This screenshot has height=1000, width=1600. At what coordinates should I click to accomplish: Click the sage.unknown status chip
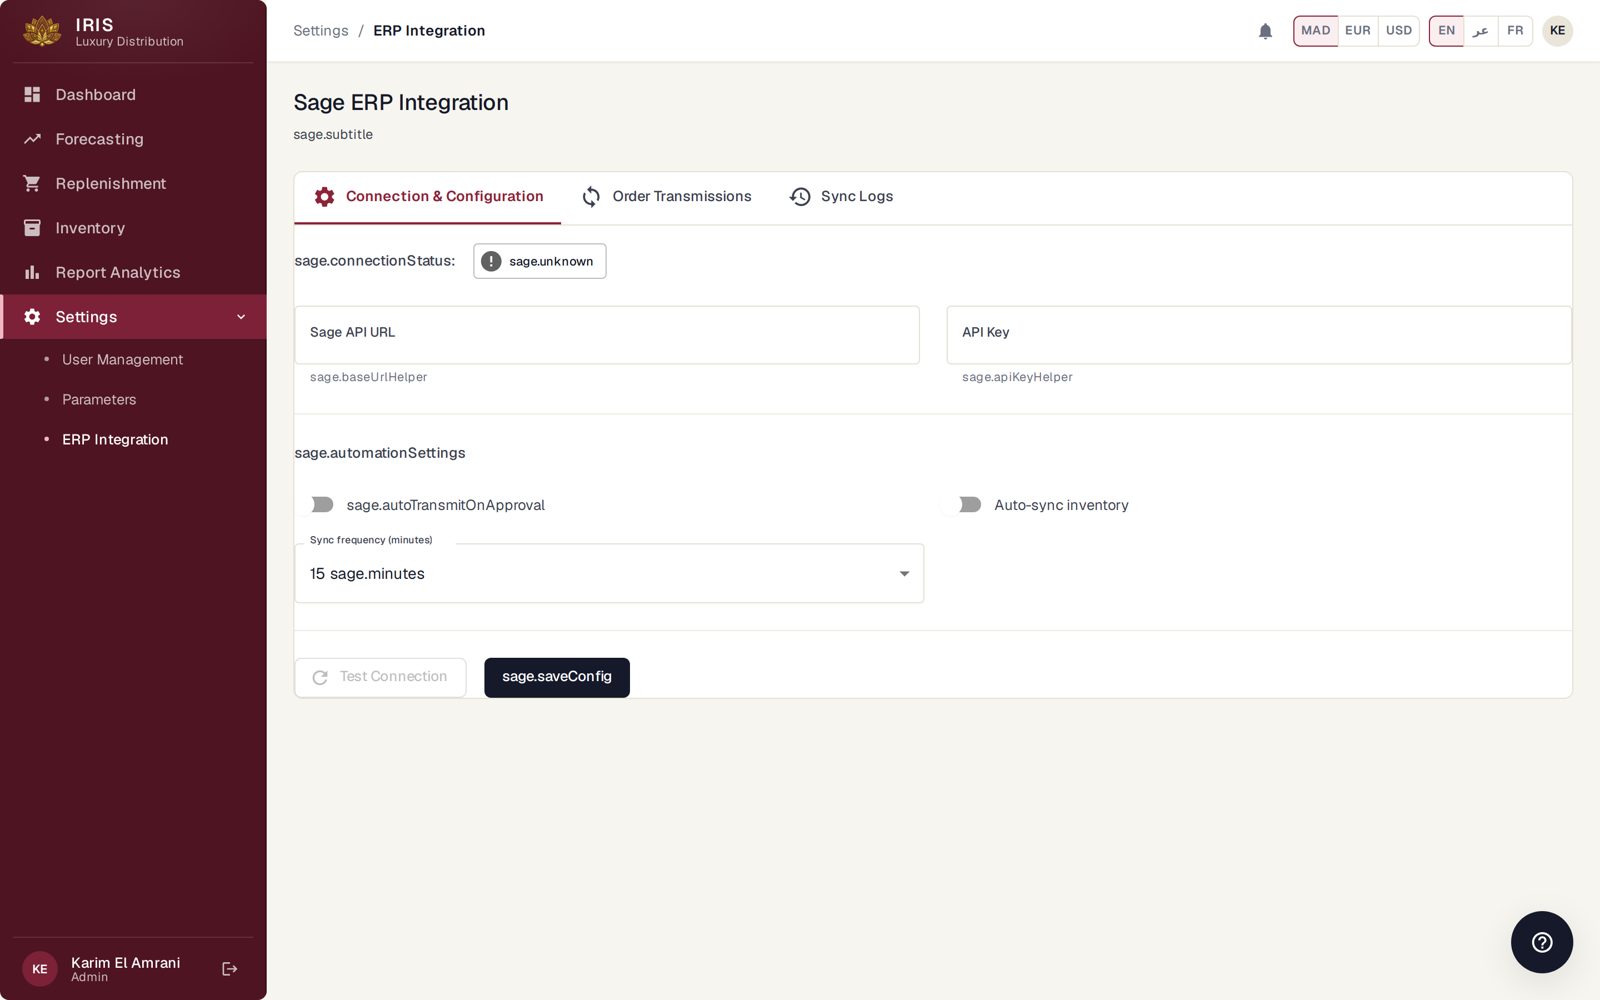[x=540, y=261]
